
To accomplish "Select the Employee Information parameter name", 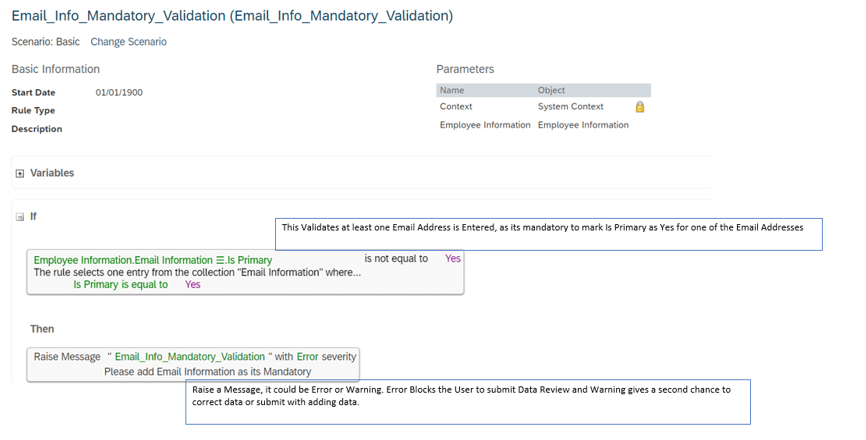I will [485, 125].
